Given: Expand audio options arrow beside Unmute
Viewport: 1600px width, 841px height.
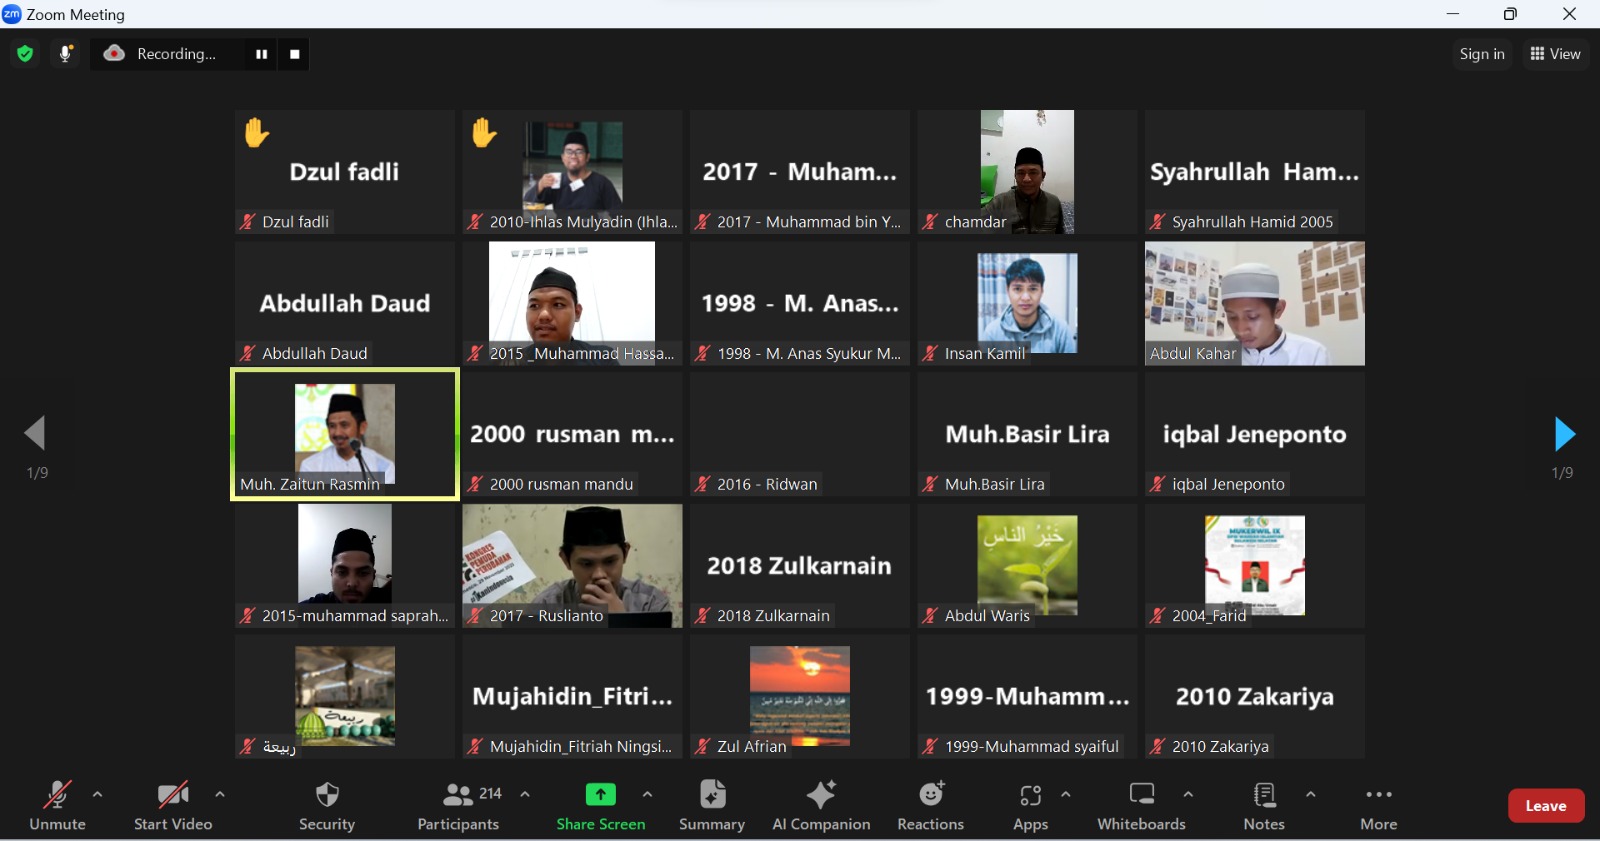Looking at the screenshot, I should point(97,795).
